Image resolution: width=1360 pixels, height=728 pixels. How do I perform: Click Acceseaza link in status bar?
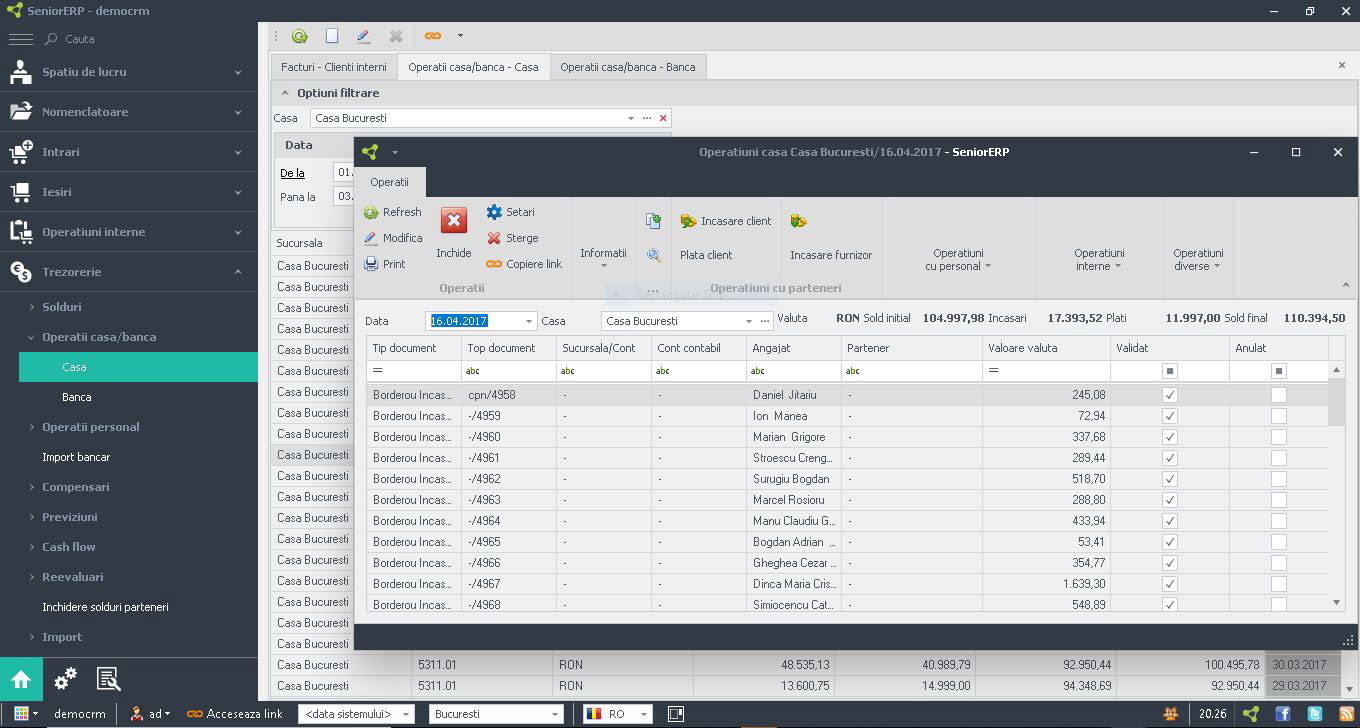235,714
